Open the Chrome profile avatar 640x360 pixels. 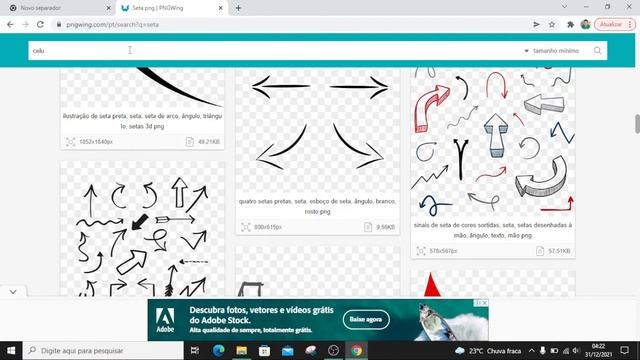click(585, 24)
